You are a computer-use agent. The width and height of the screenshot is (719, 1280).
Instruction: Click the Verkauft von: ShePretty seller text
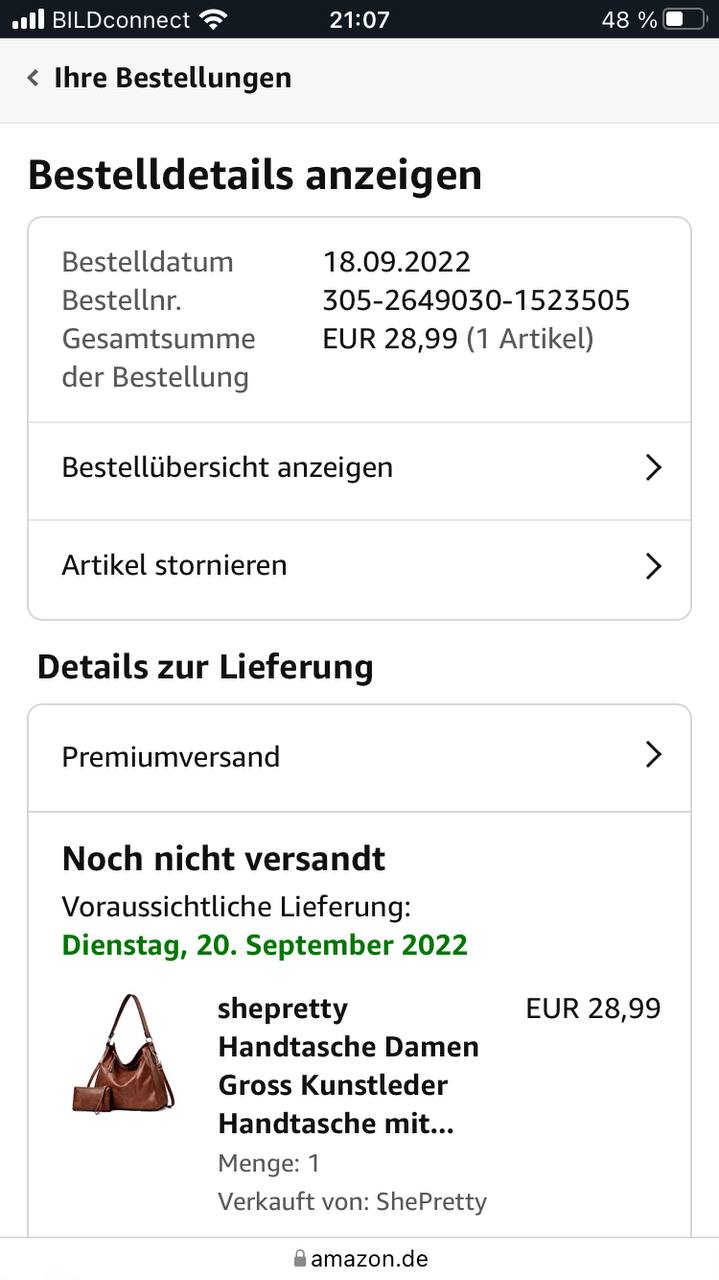[352, 1201]
